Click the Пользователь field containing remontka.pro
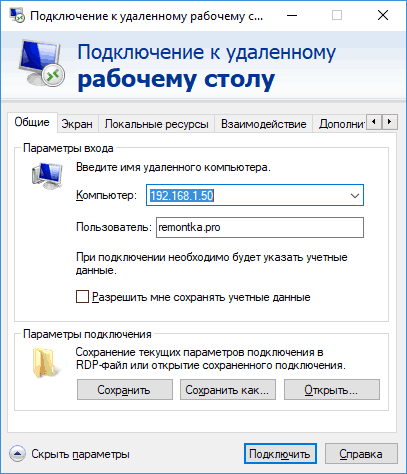This screenshot has height=474, width=407. [x=260, y=227]
